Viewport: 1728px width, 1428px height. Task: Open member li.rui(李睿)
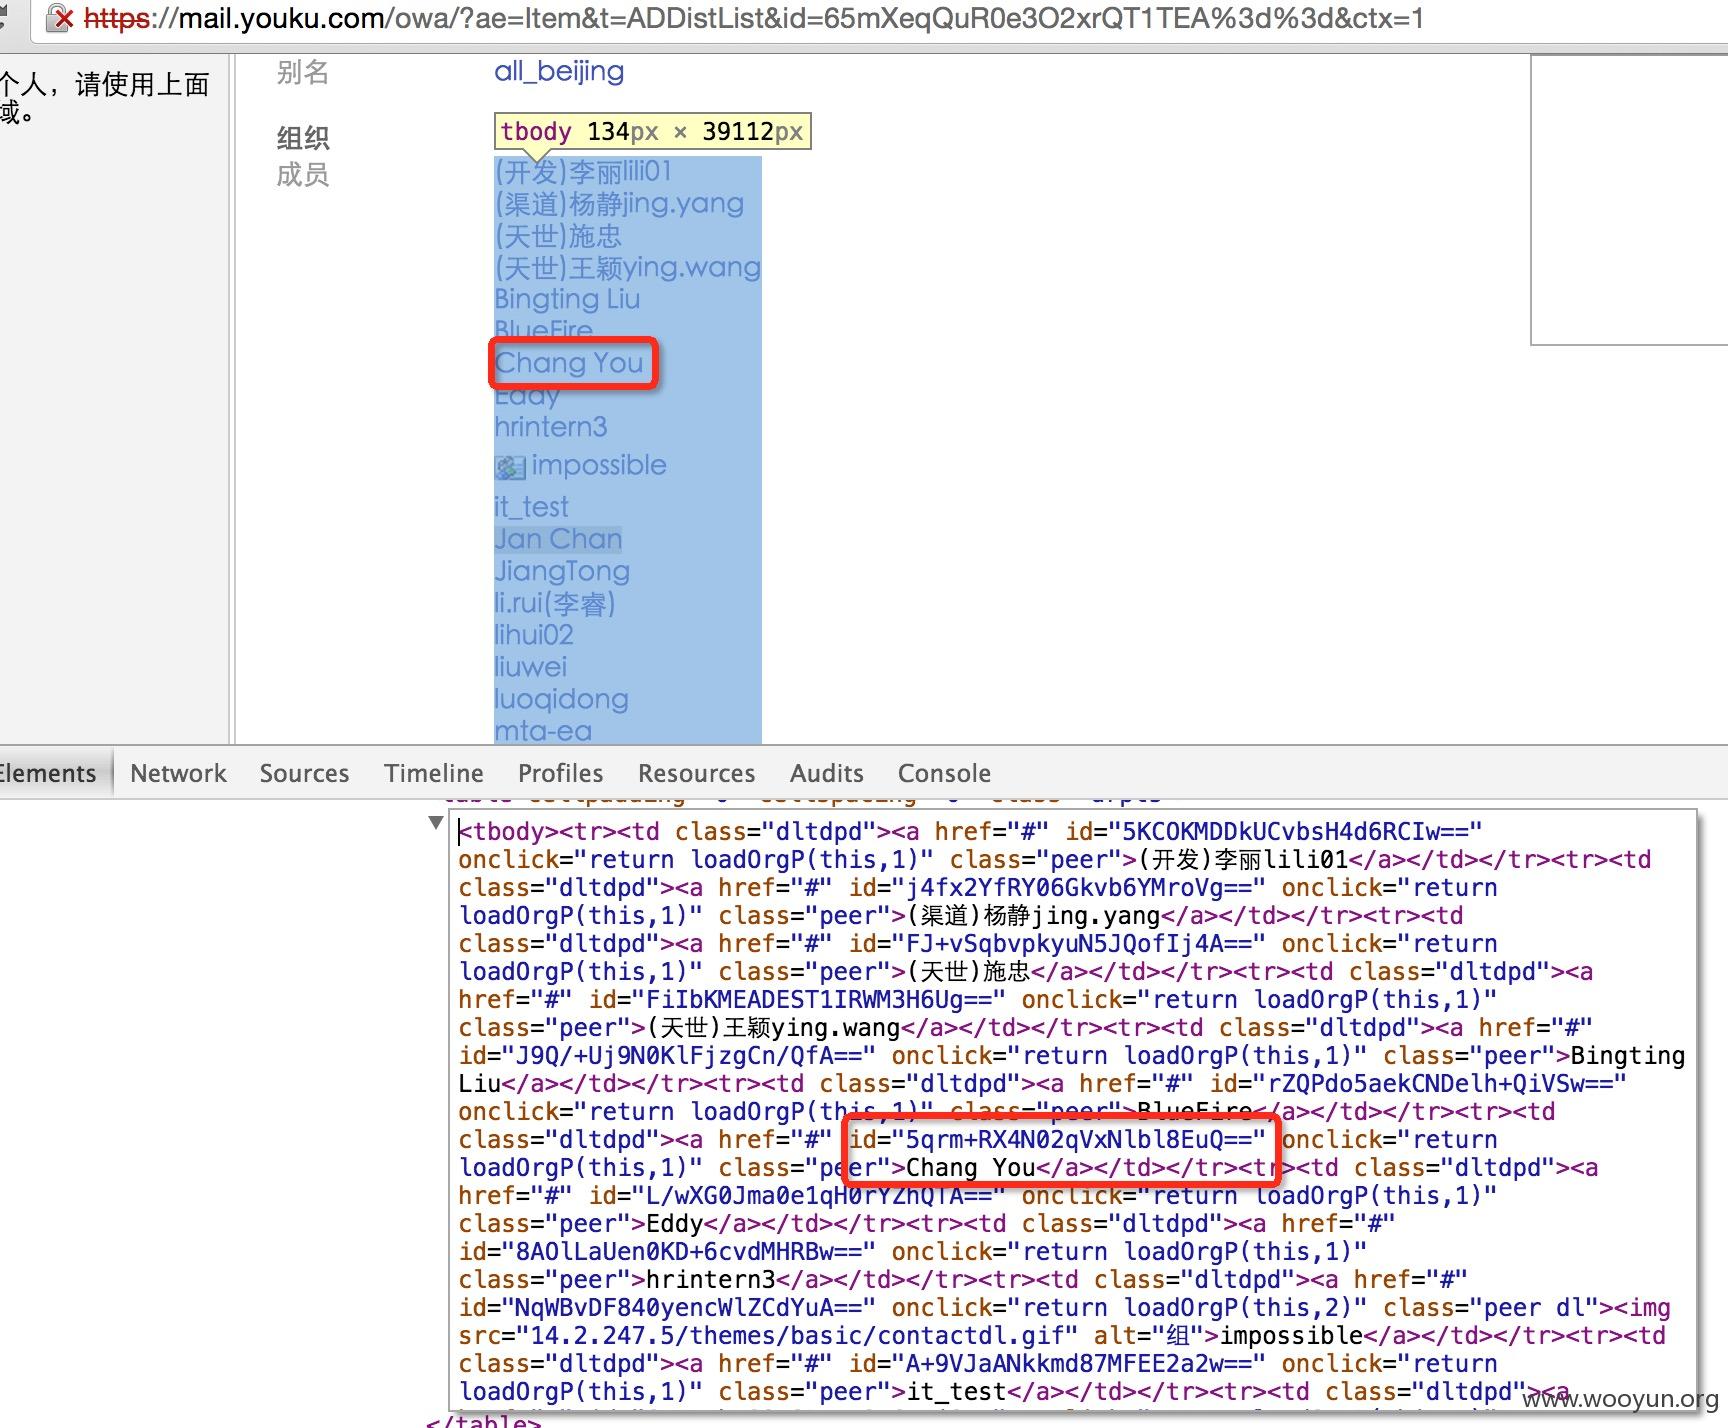[x=555, y=603]
